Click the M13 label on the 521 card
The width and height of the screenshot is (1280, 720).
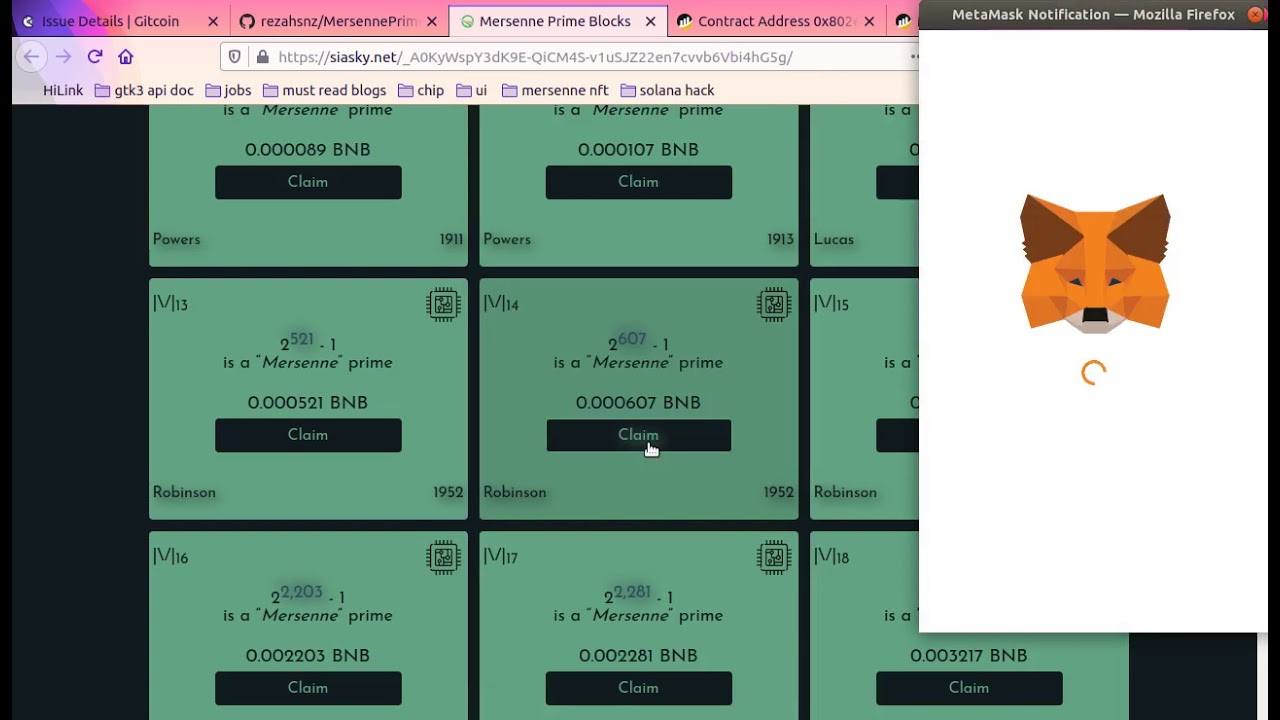(x=170, y=304)
